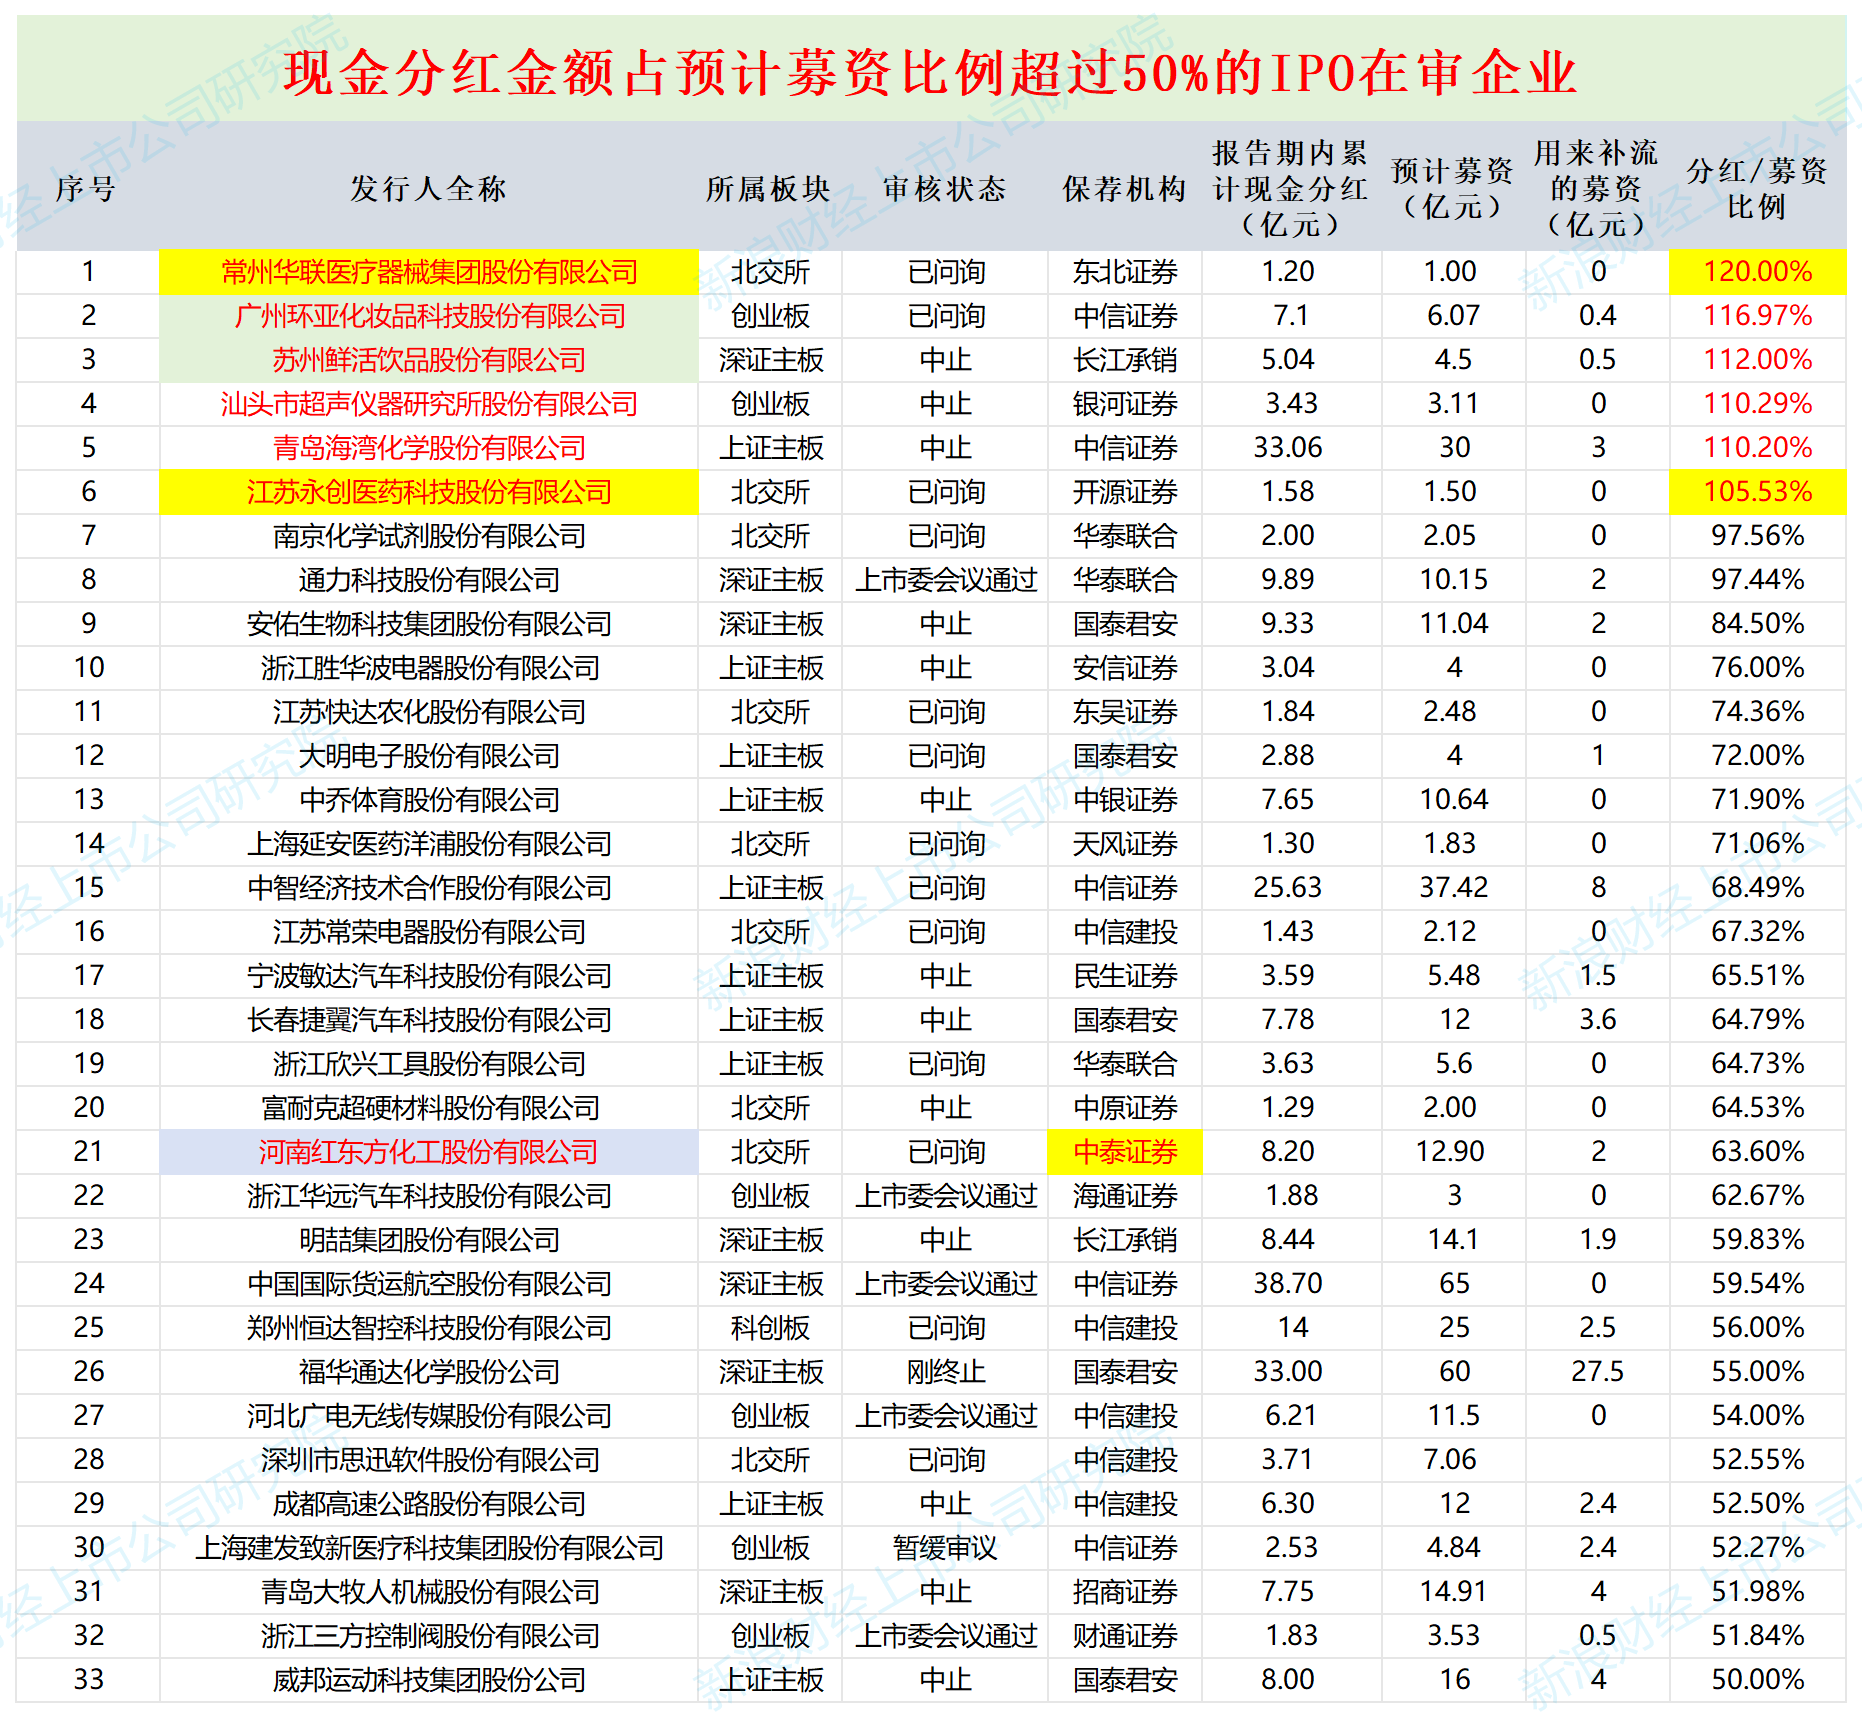1862x1718 pixels.
Task: Select the 38.70 cash dividend value
Action: pos(1288,1284)
